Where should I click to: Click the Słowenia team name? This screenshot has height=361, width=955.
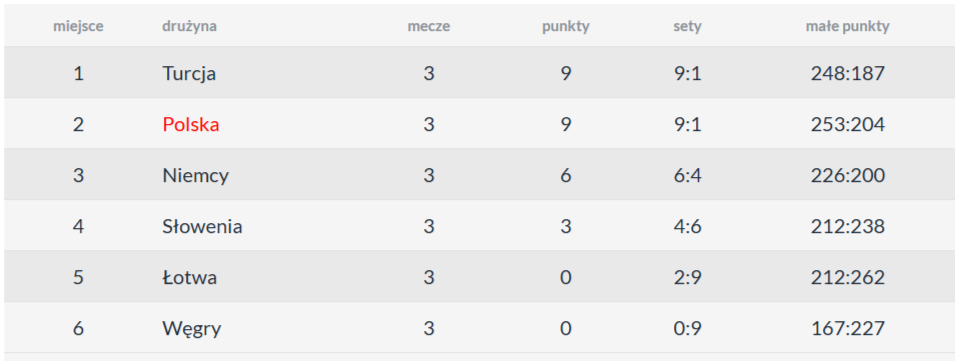tap(202, 226)
